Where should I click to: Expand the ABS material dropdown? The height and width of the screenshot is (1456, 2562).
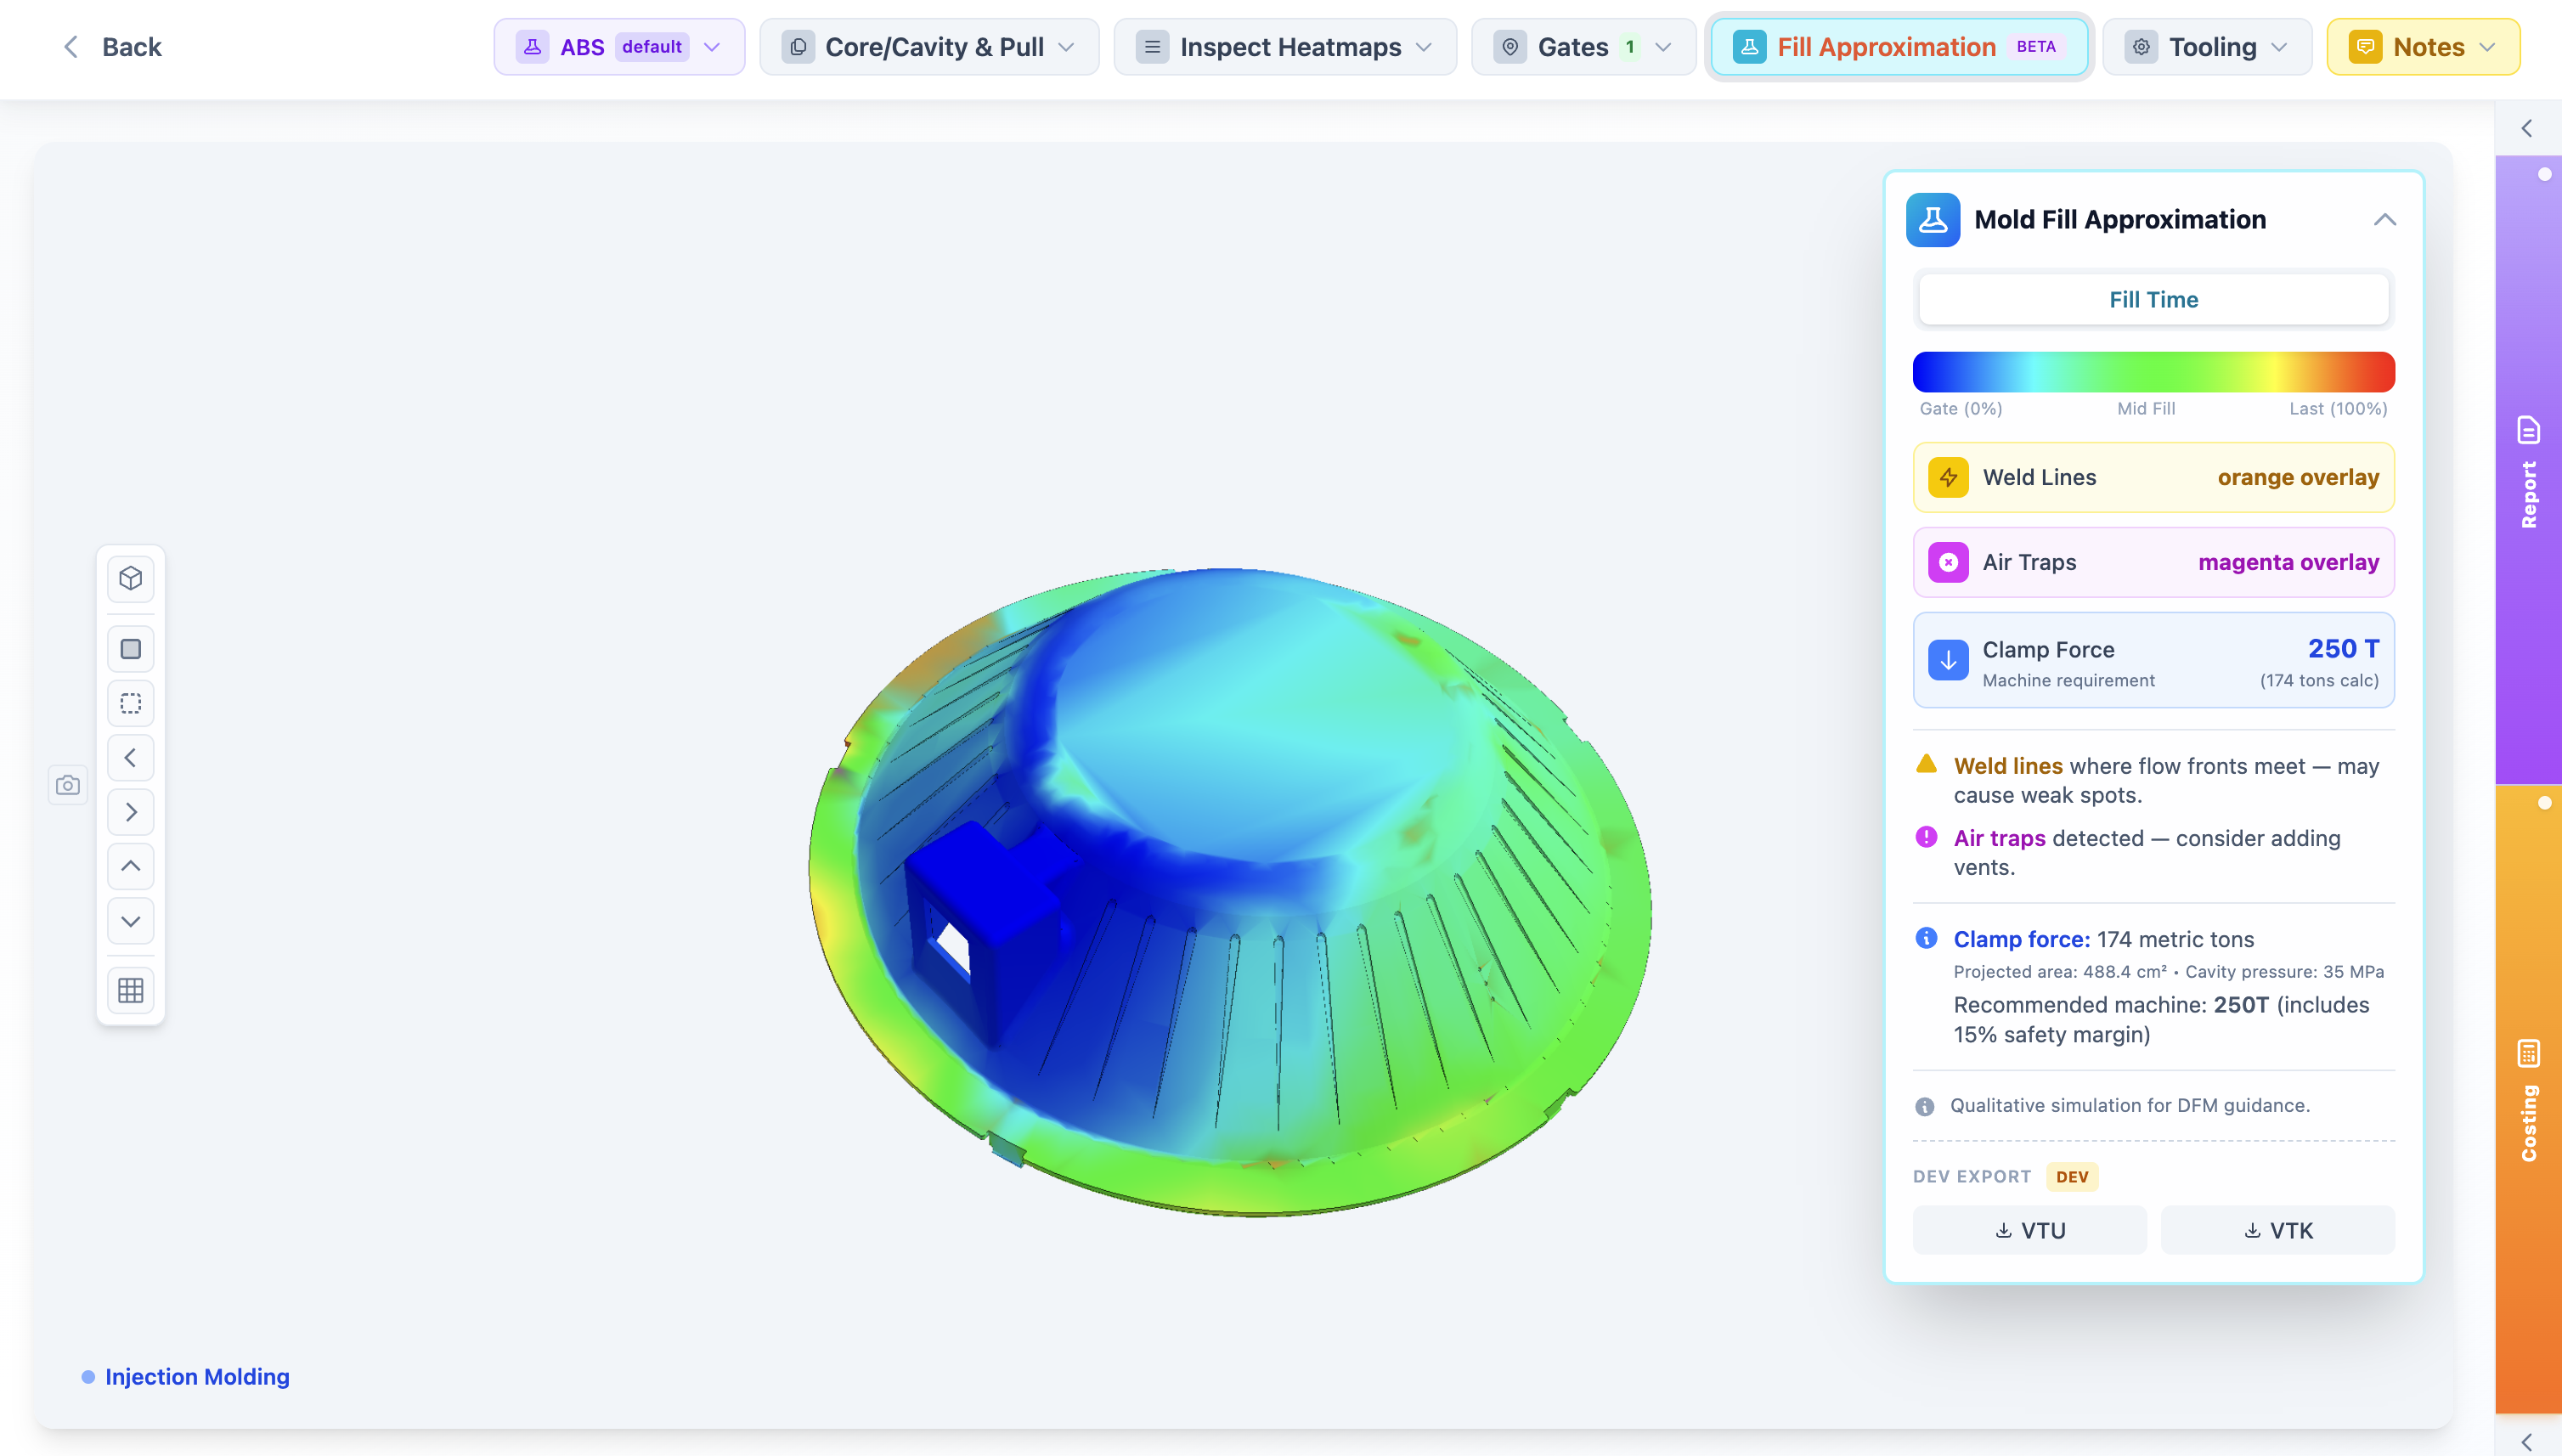pyautogui.click(x=618, y=46)
